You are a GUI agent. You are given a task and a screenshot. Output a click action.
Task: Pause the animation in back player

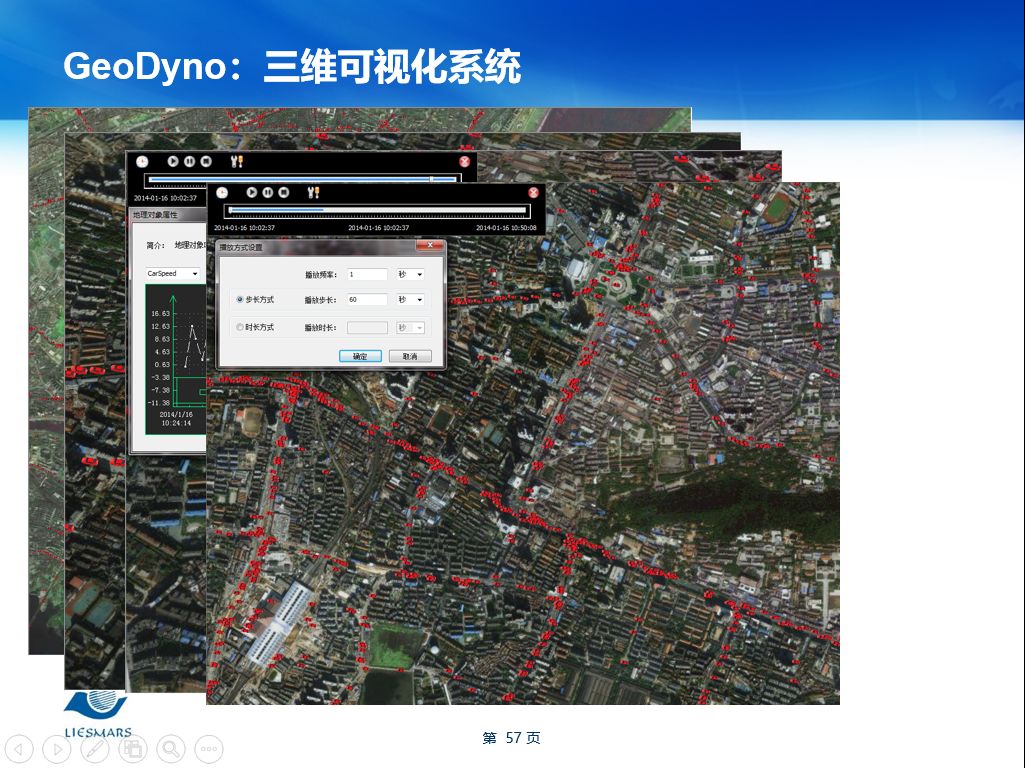point(190,161)
